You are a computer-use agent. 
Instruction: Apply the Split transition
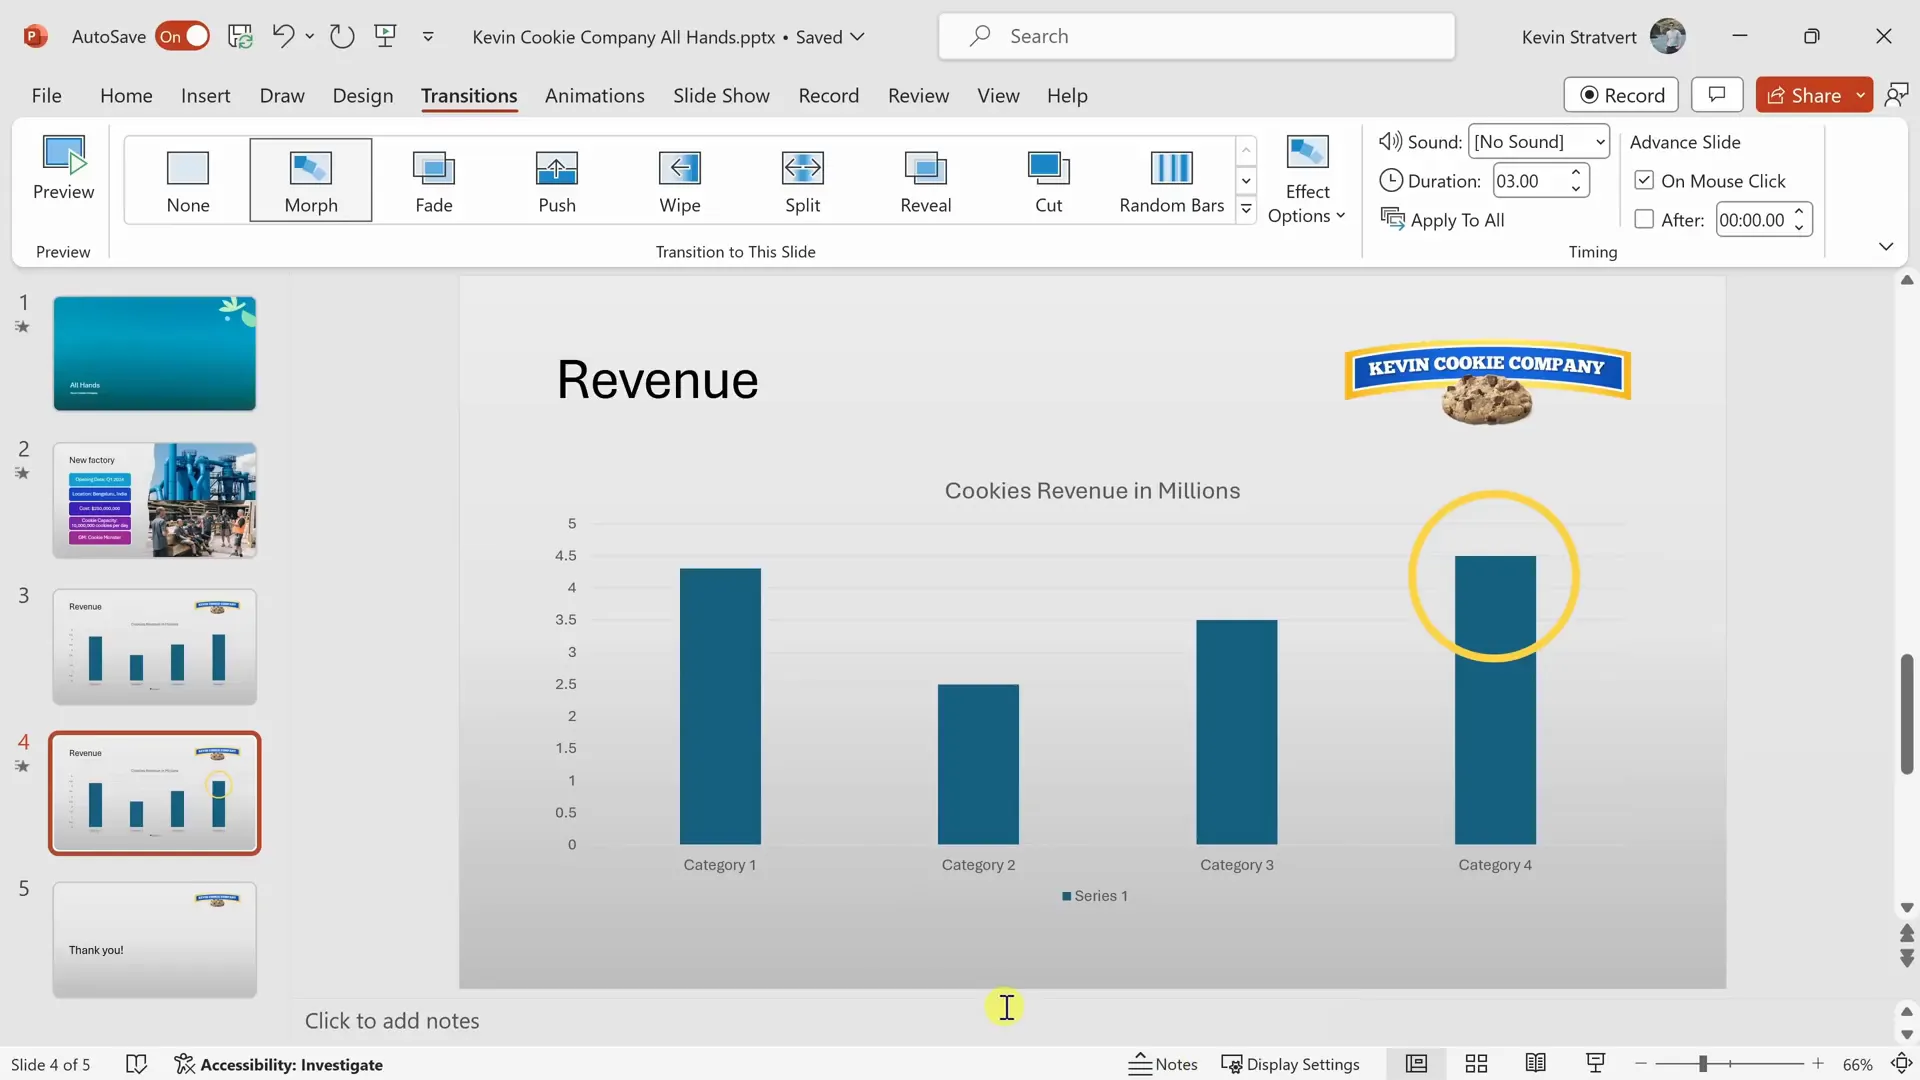tap(803, 181)
